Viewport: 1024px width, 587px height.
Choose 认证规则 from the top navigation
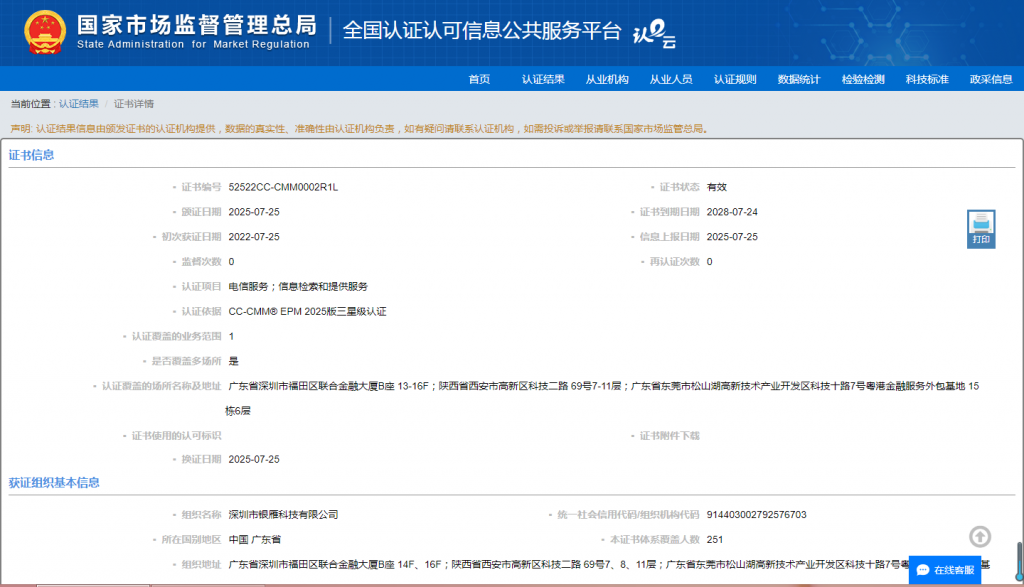coord(735,80)
